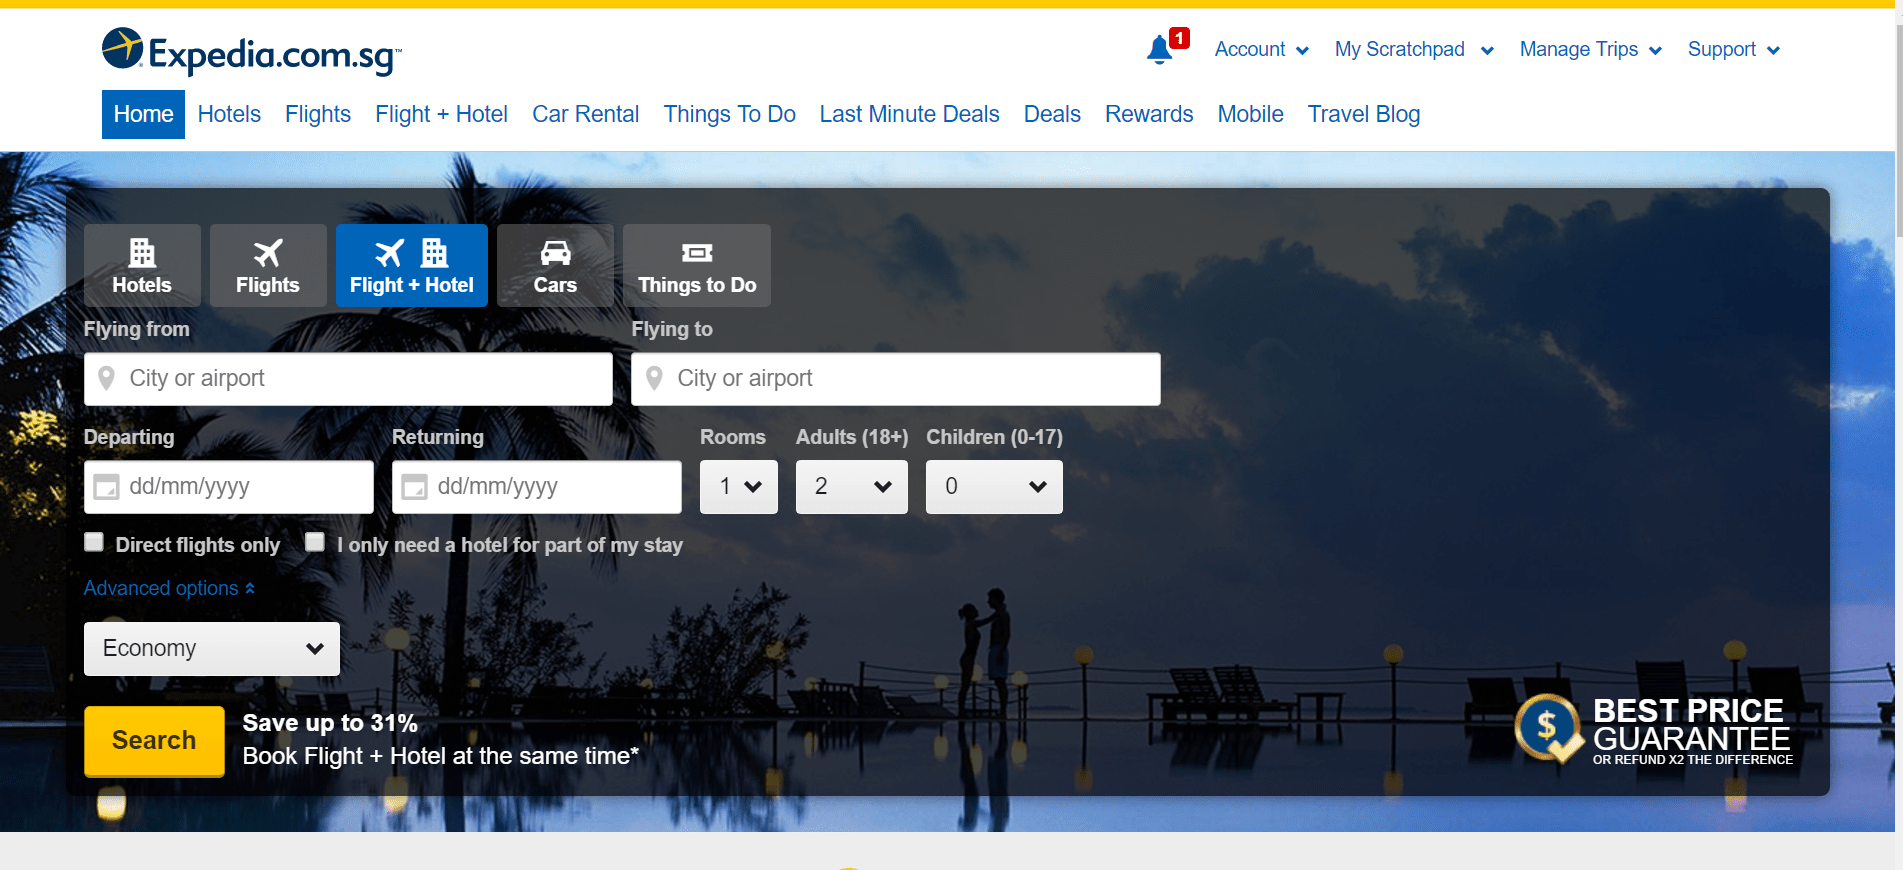Select the Things to Do ticket tab
Screen dimensions: 1903x870
click(x=697, y=265)
